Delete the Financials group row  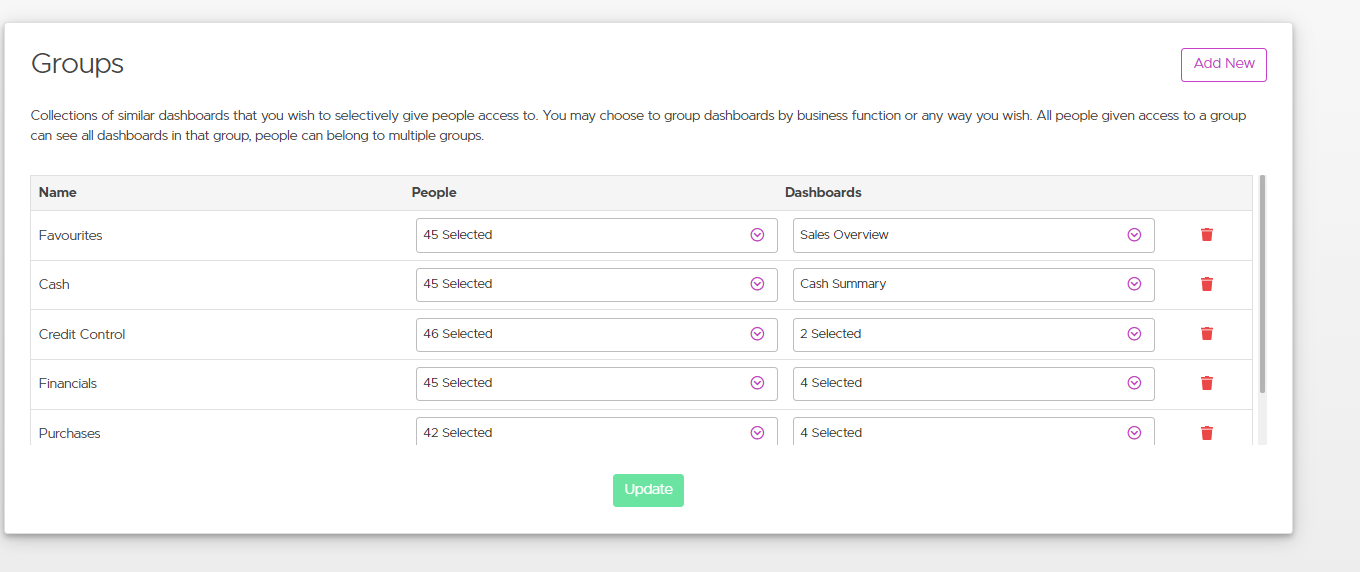click(x=1206, y=383)
